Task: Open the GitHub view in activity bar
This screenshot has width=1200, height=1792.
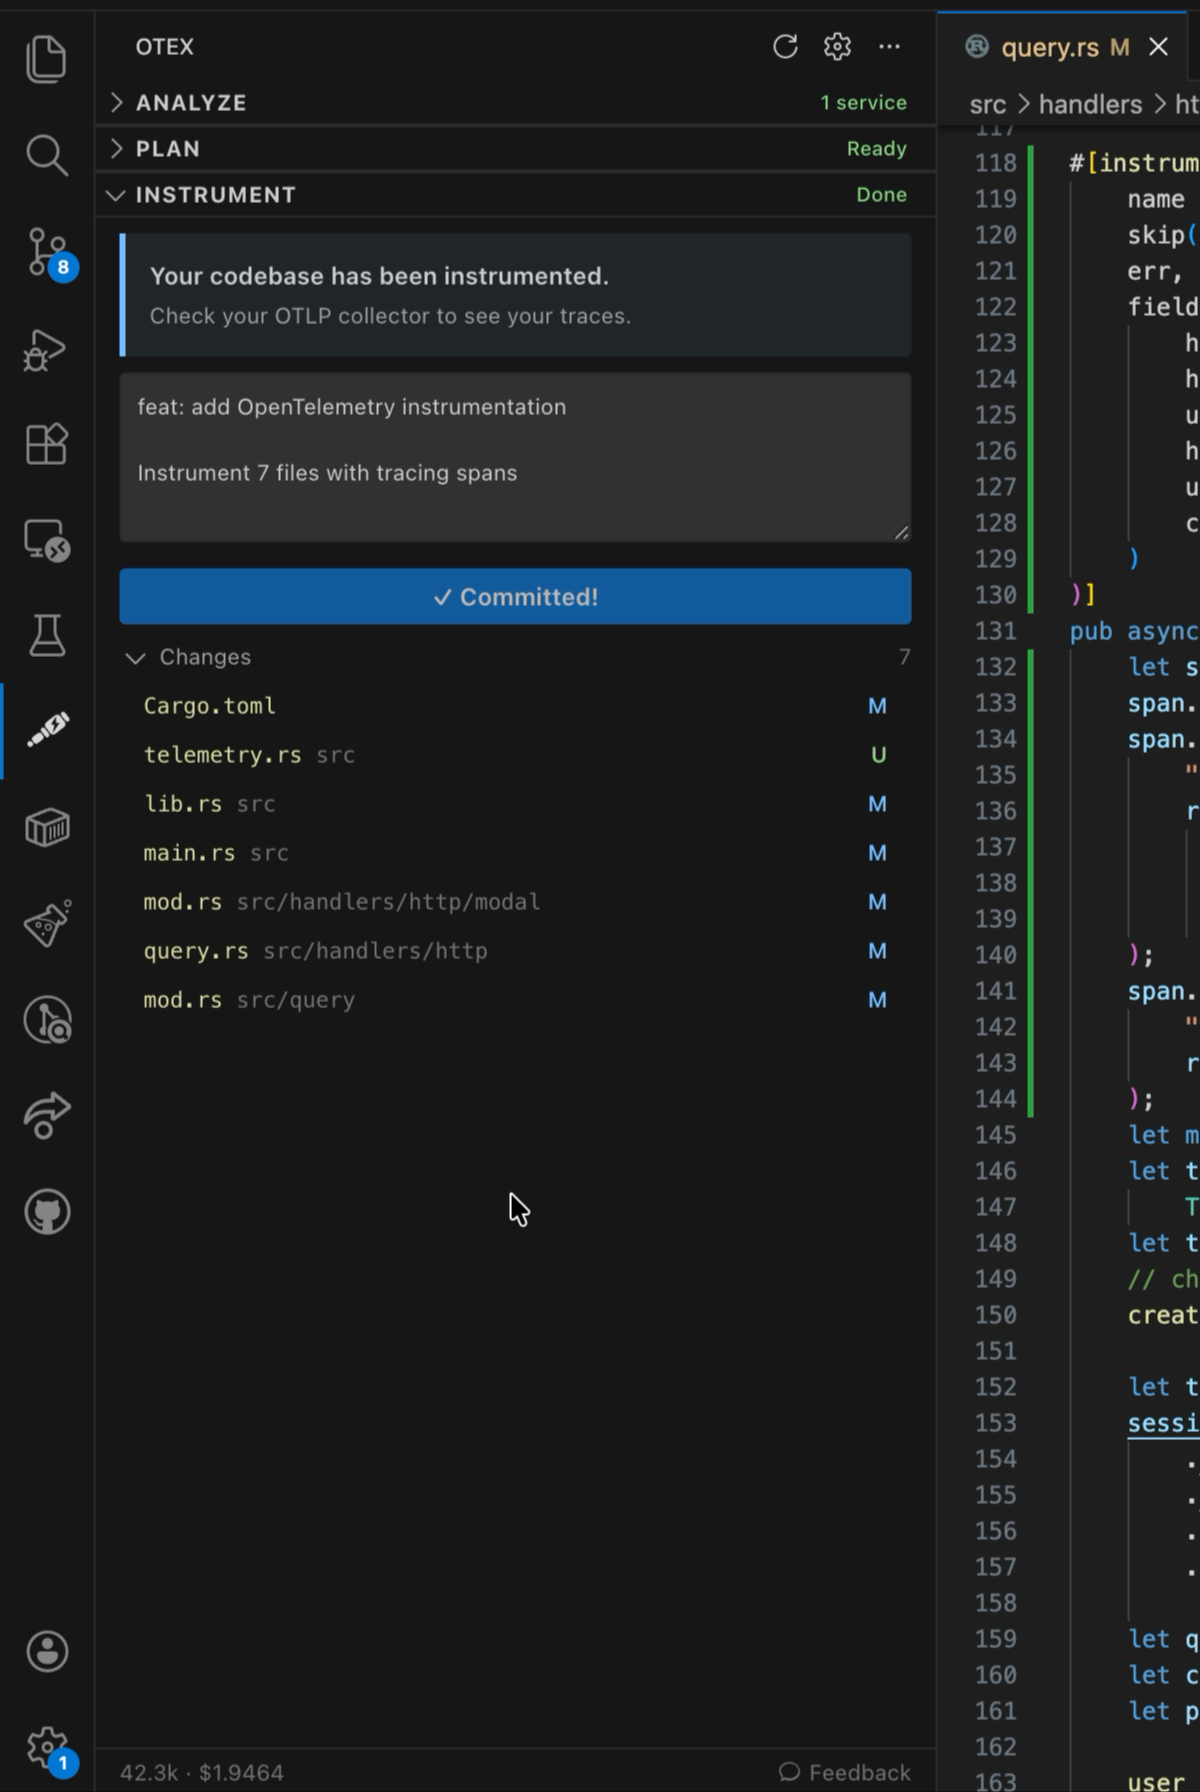Action: [46, 1212]
